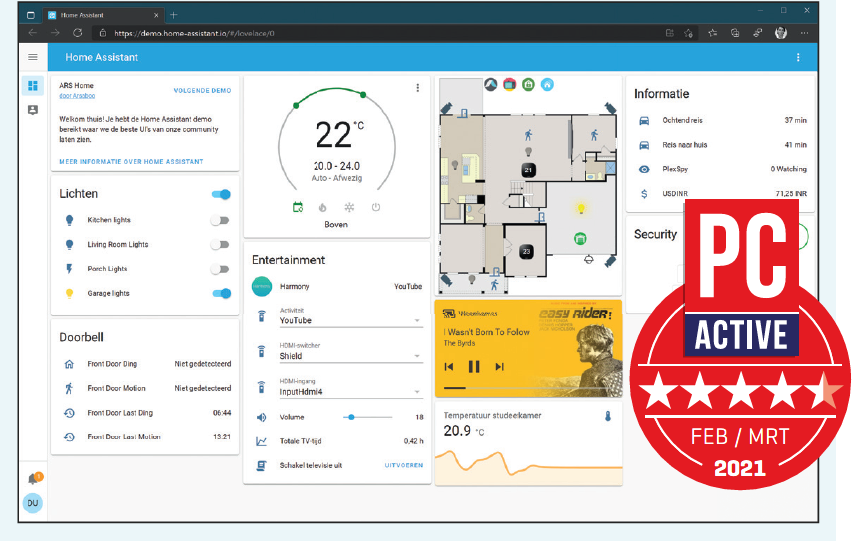
Task: Click the volume speaker icon
Action: point(261,417)
